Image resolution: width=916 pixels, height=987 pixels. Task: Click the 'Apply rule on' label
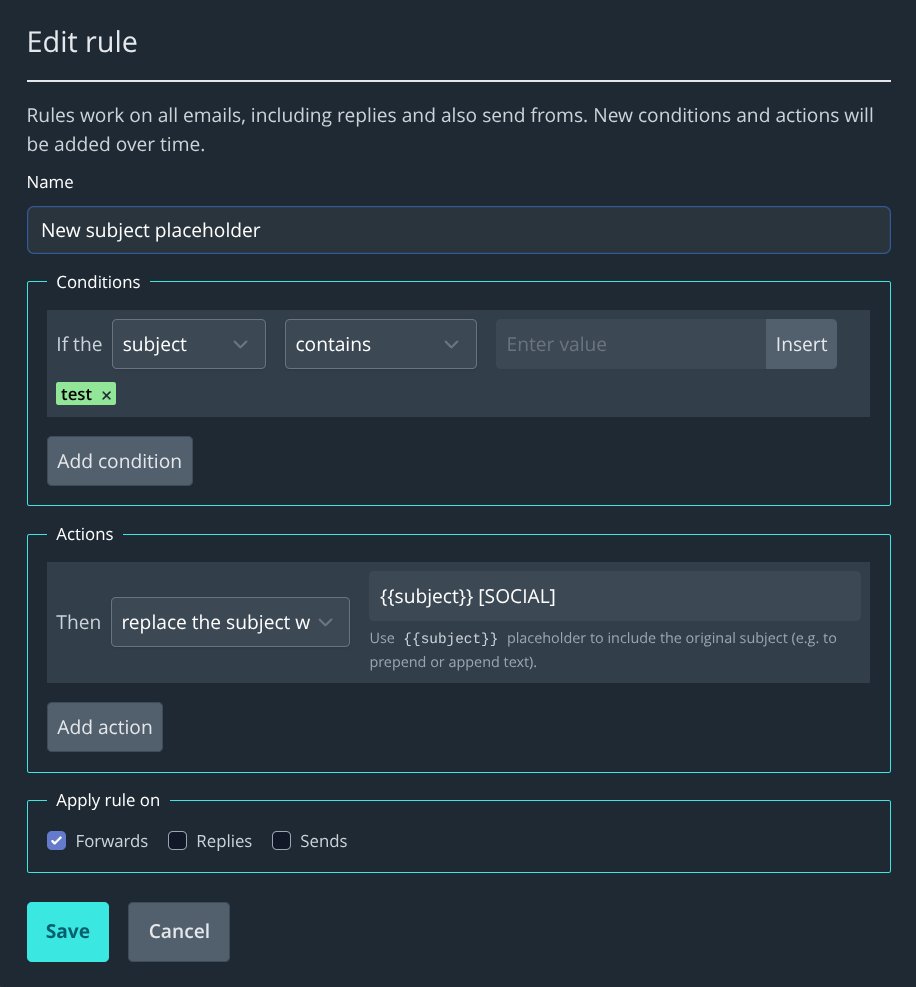tap(108, 800)
